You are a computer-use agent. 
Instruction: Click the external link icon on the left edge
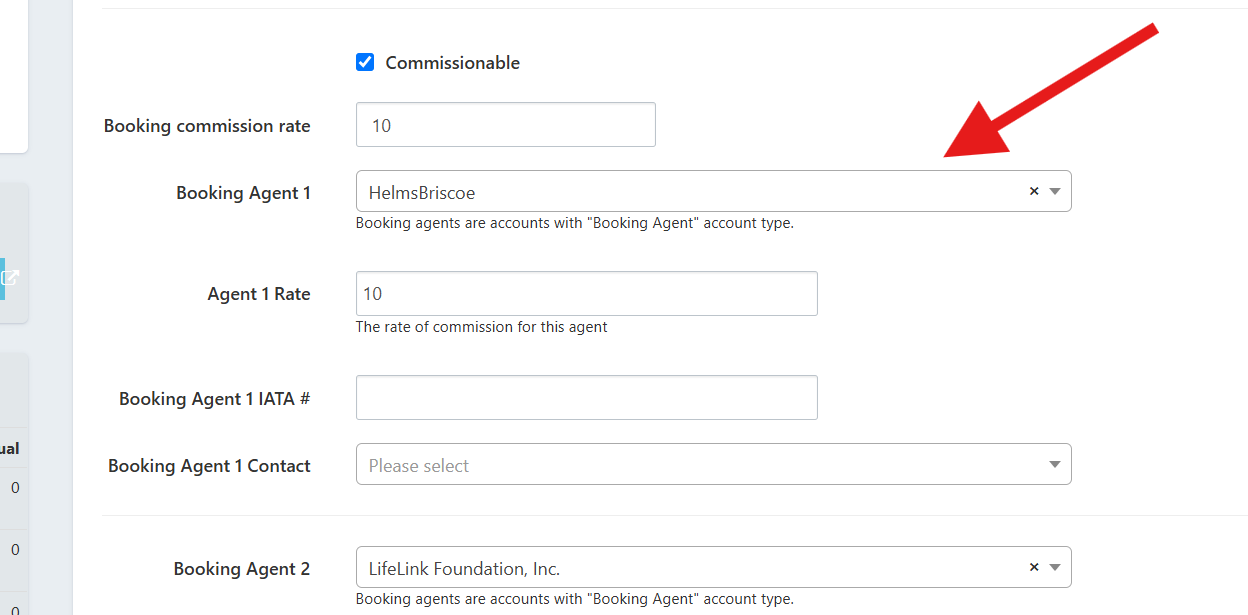9,278
